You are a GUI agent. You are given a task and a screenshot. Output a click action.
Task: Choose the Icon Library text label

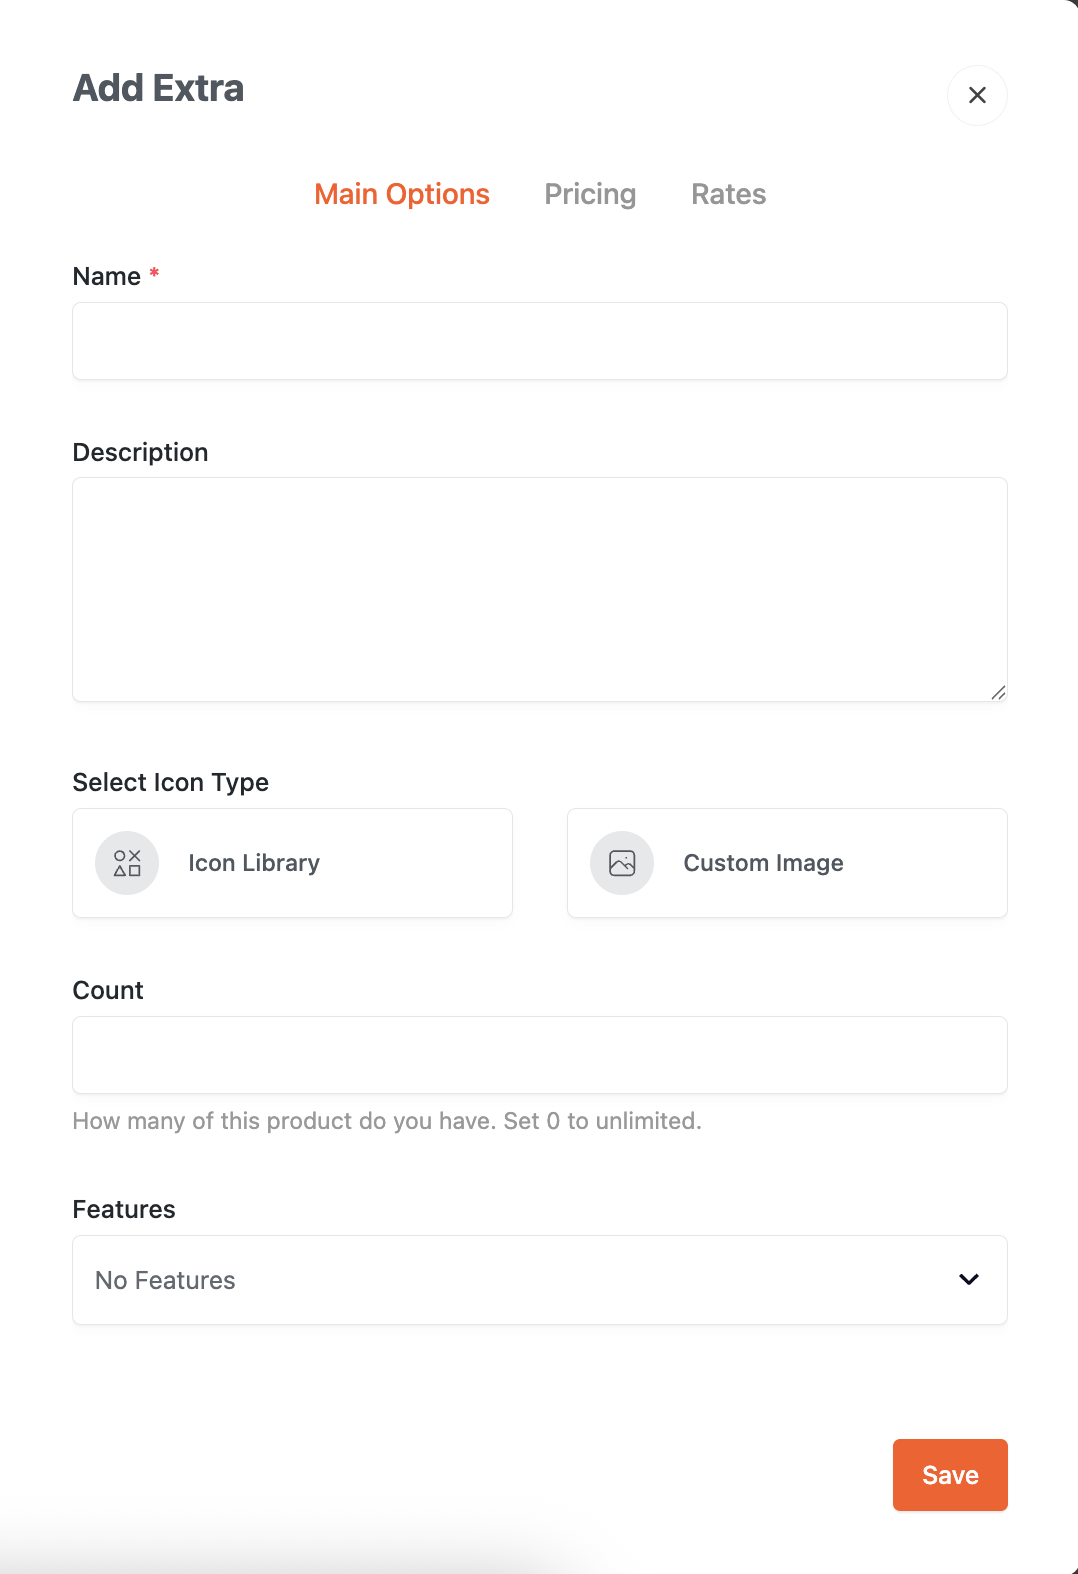[254, 863]
